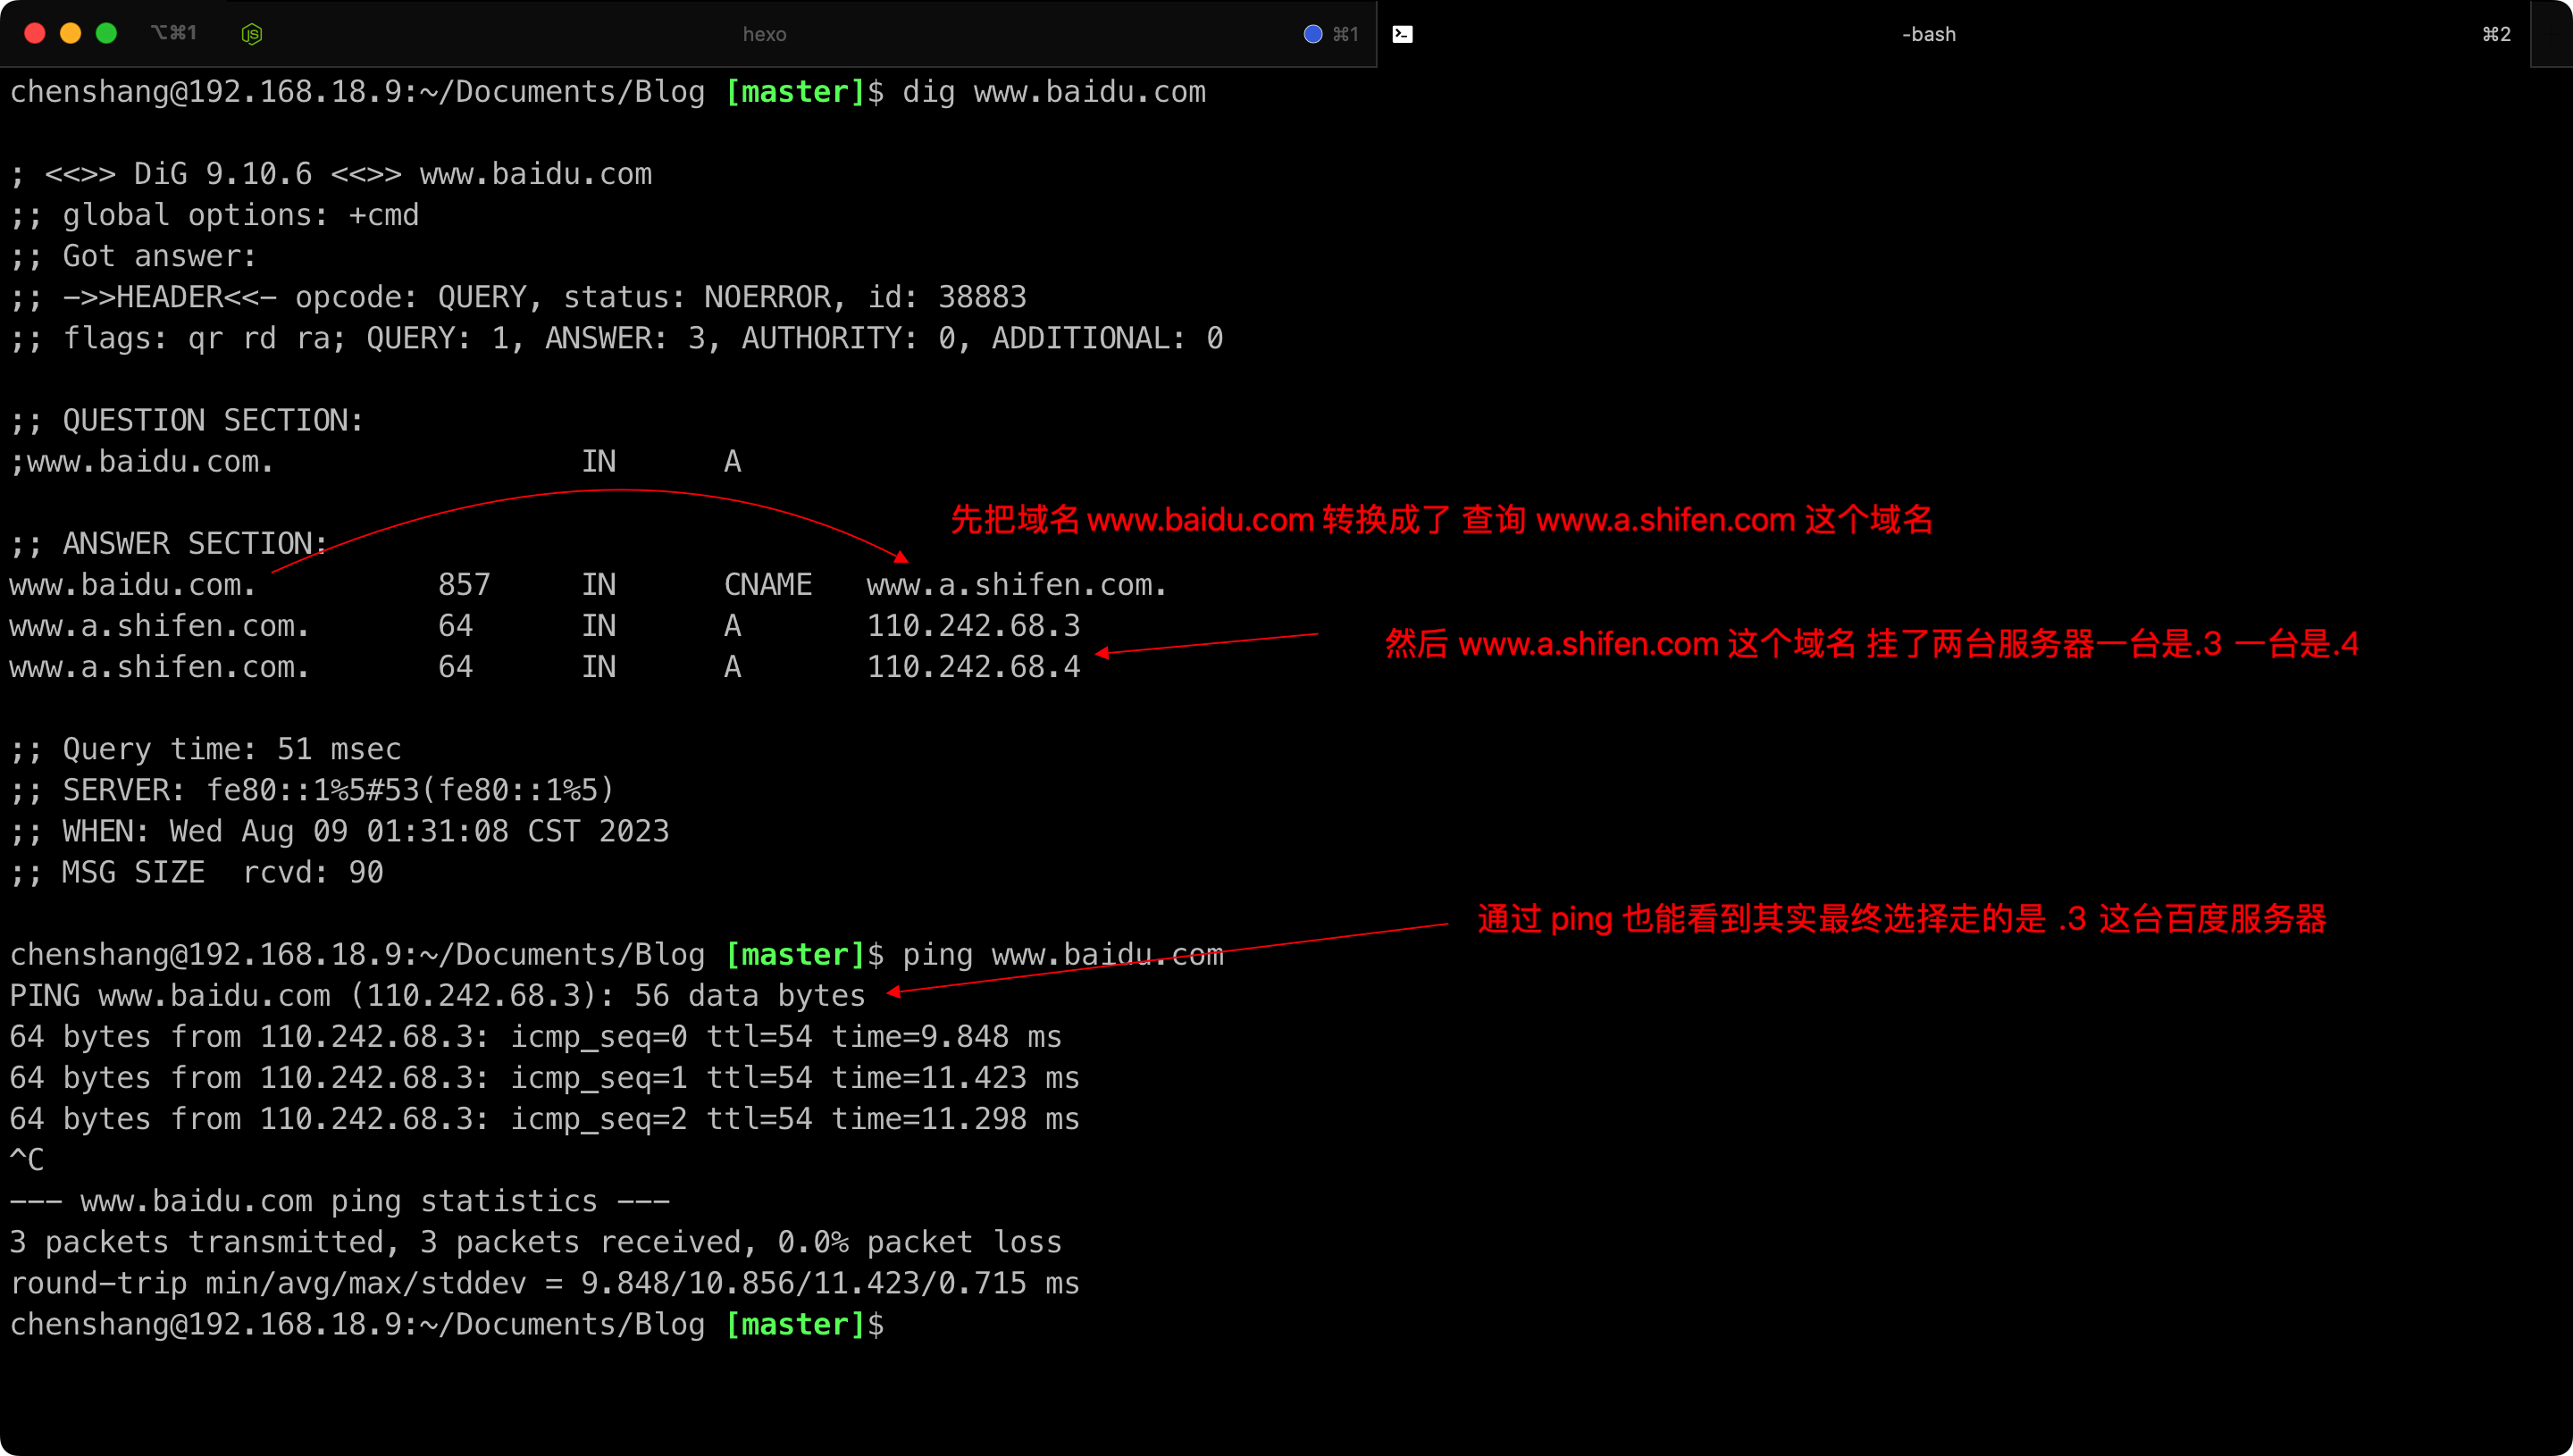The height and width of the screenshot is (1456, 2573).
Task: Click the green [master] label on the first line
Action: (x=795, y=92)
